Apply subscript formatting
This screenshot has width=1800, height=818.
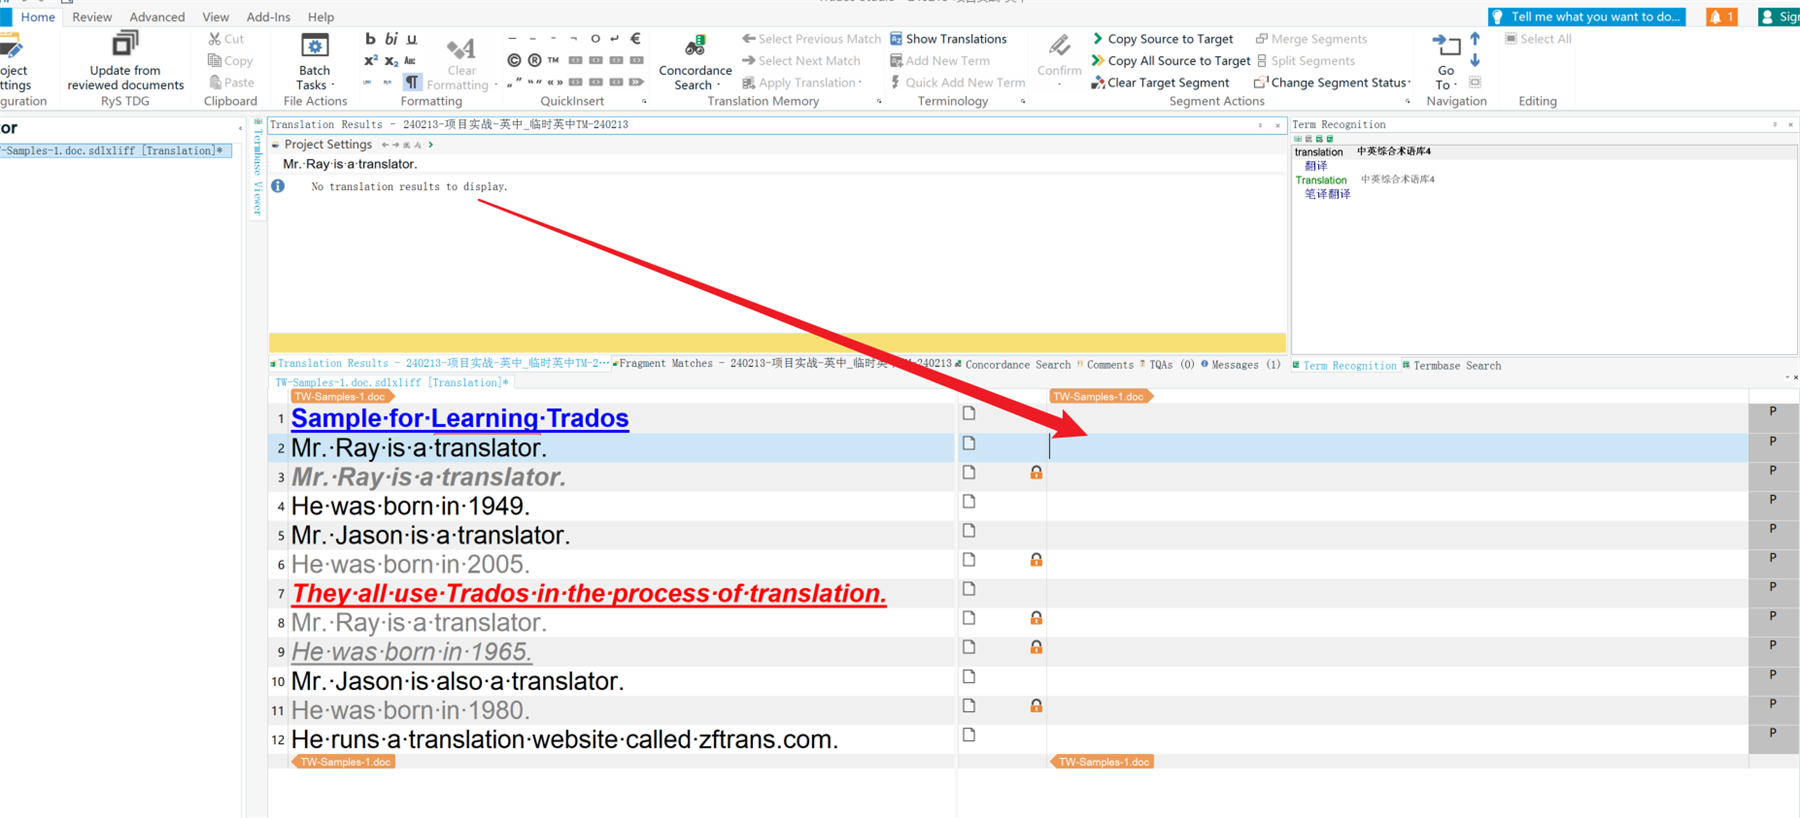(x=391, y=61)
